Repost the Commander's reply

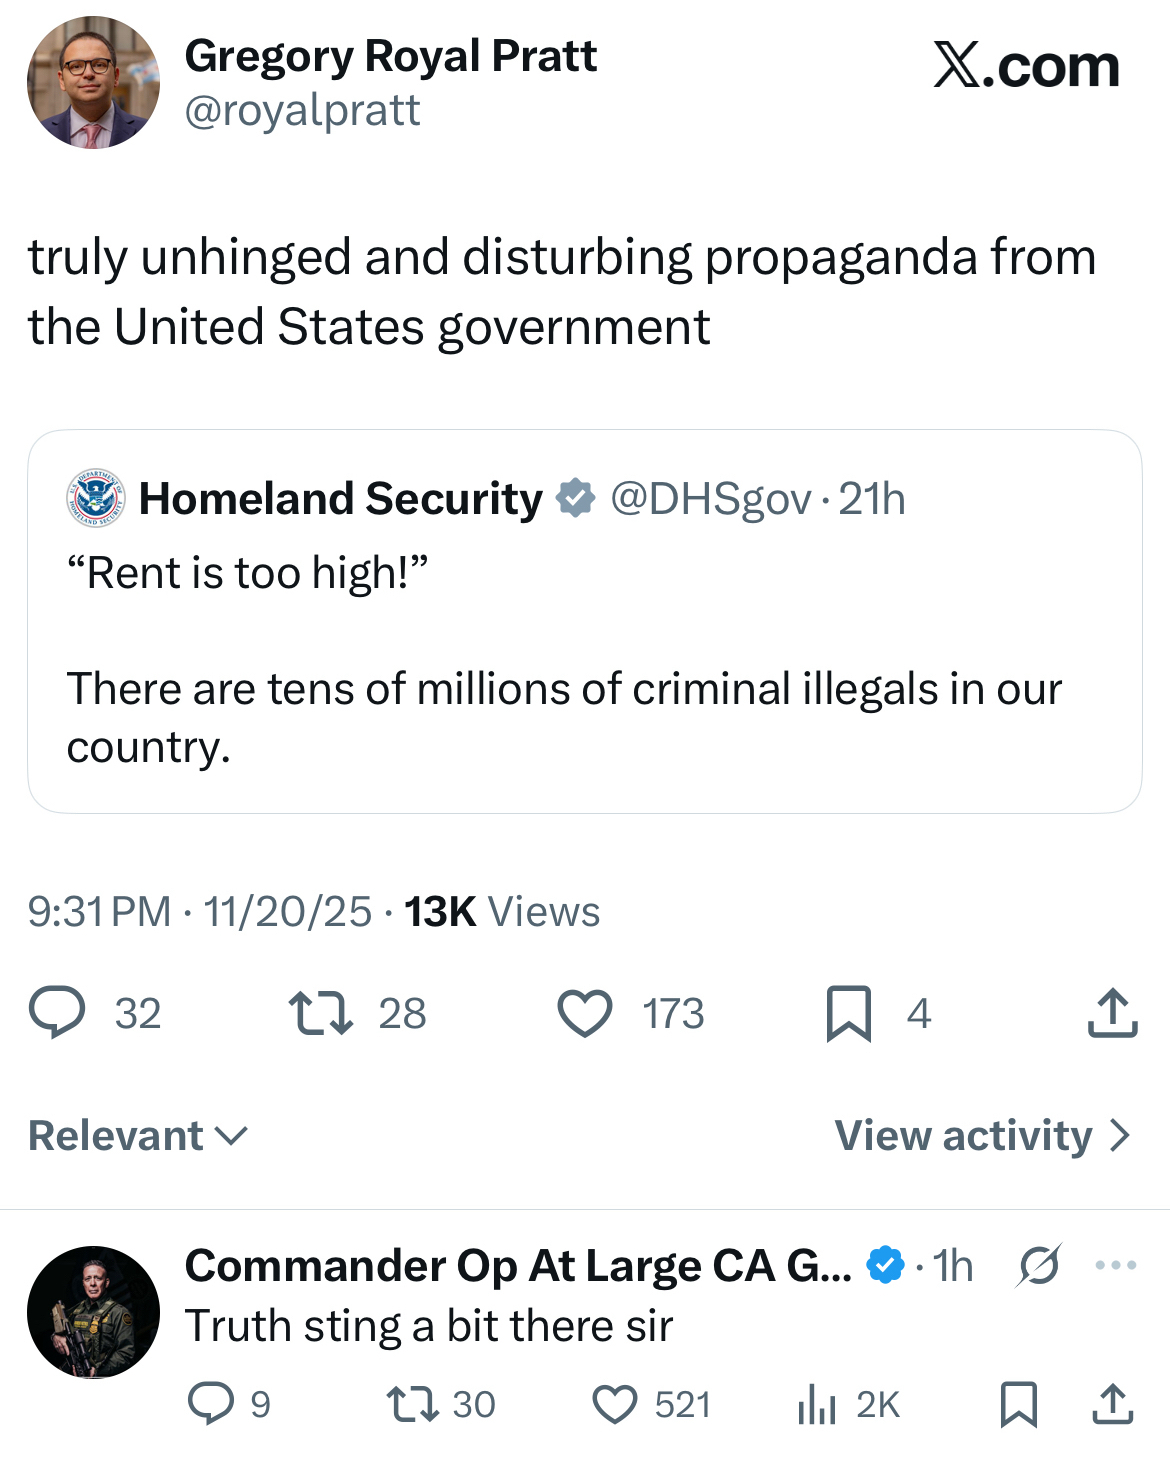click(413, 1404)
